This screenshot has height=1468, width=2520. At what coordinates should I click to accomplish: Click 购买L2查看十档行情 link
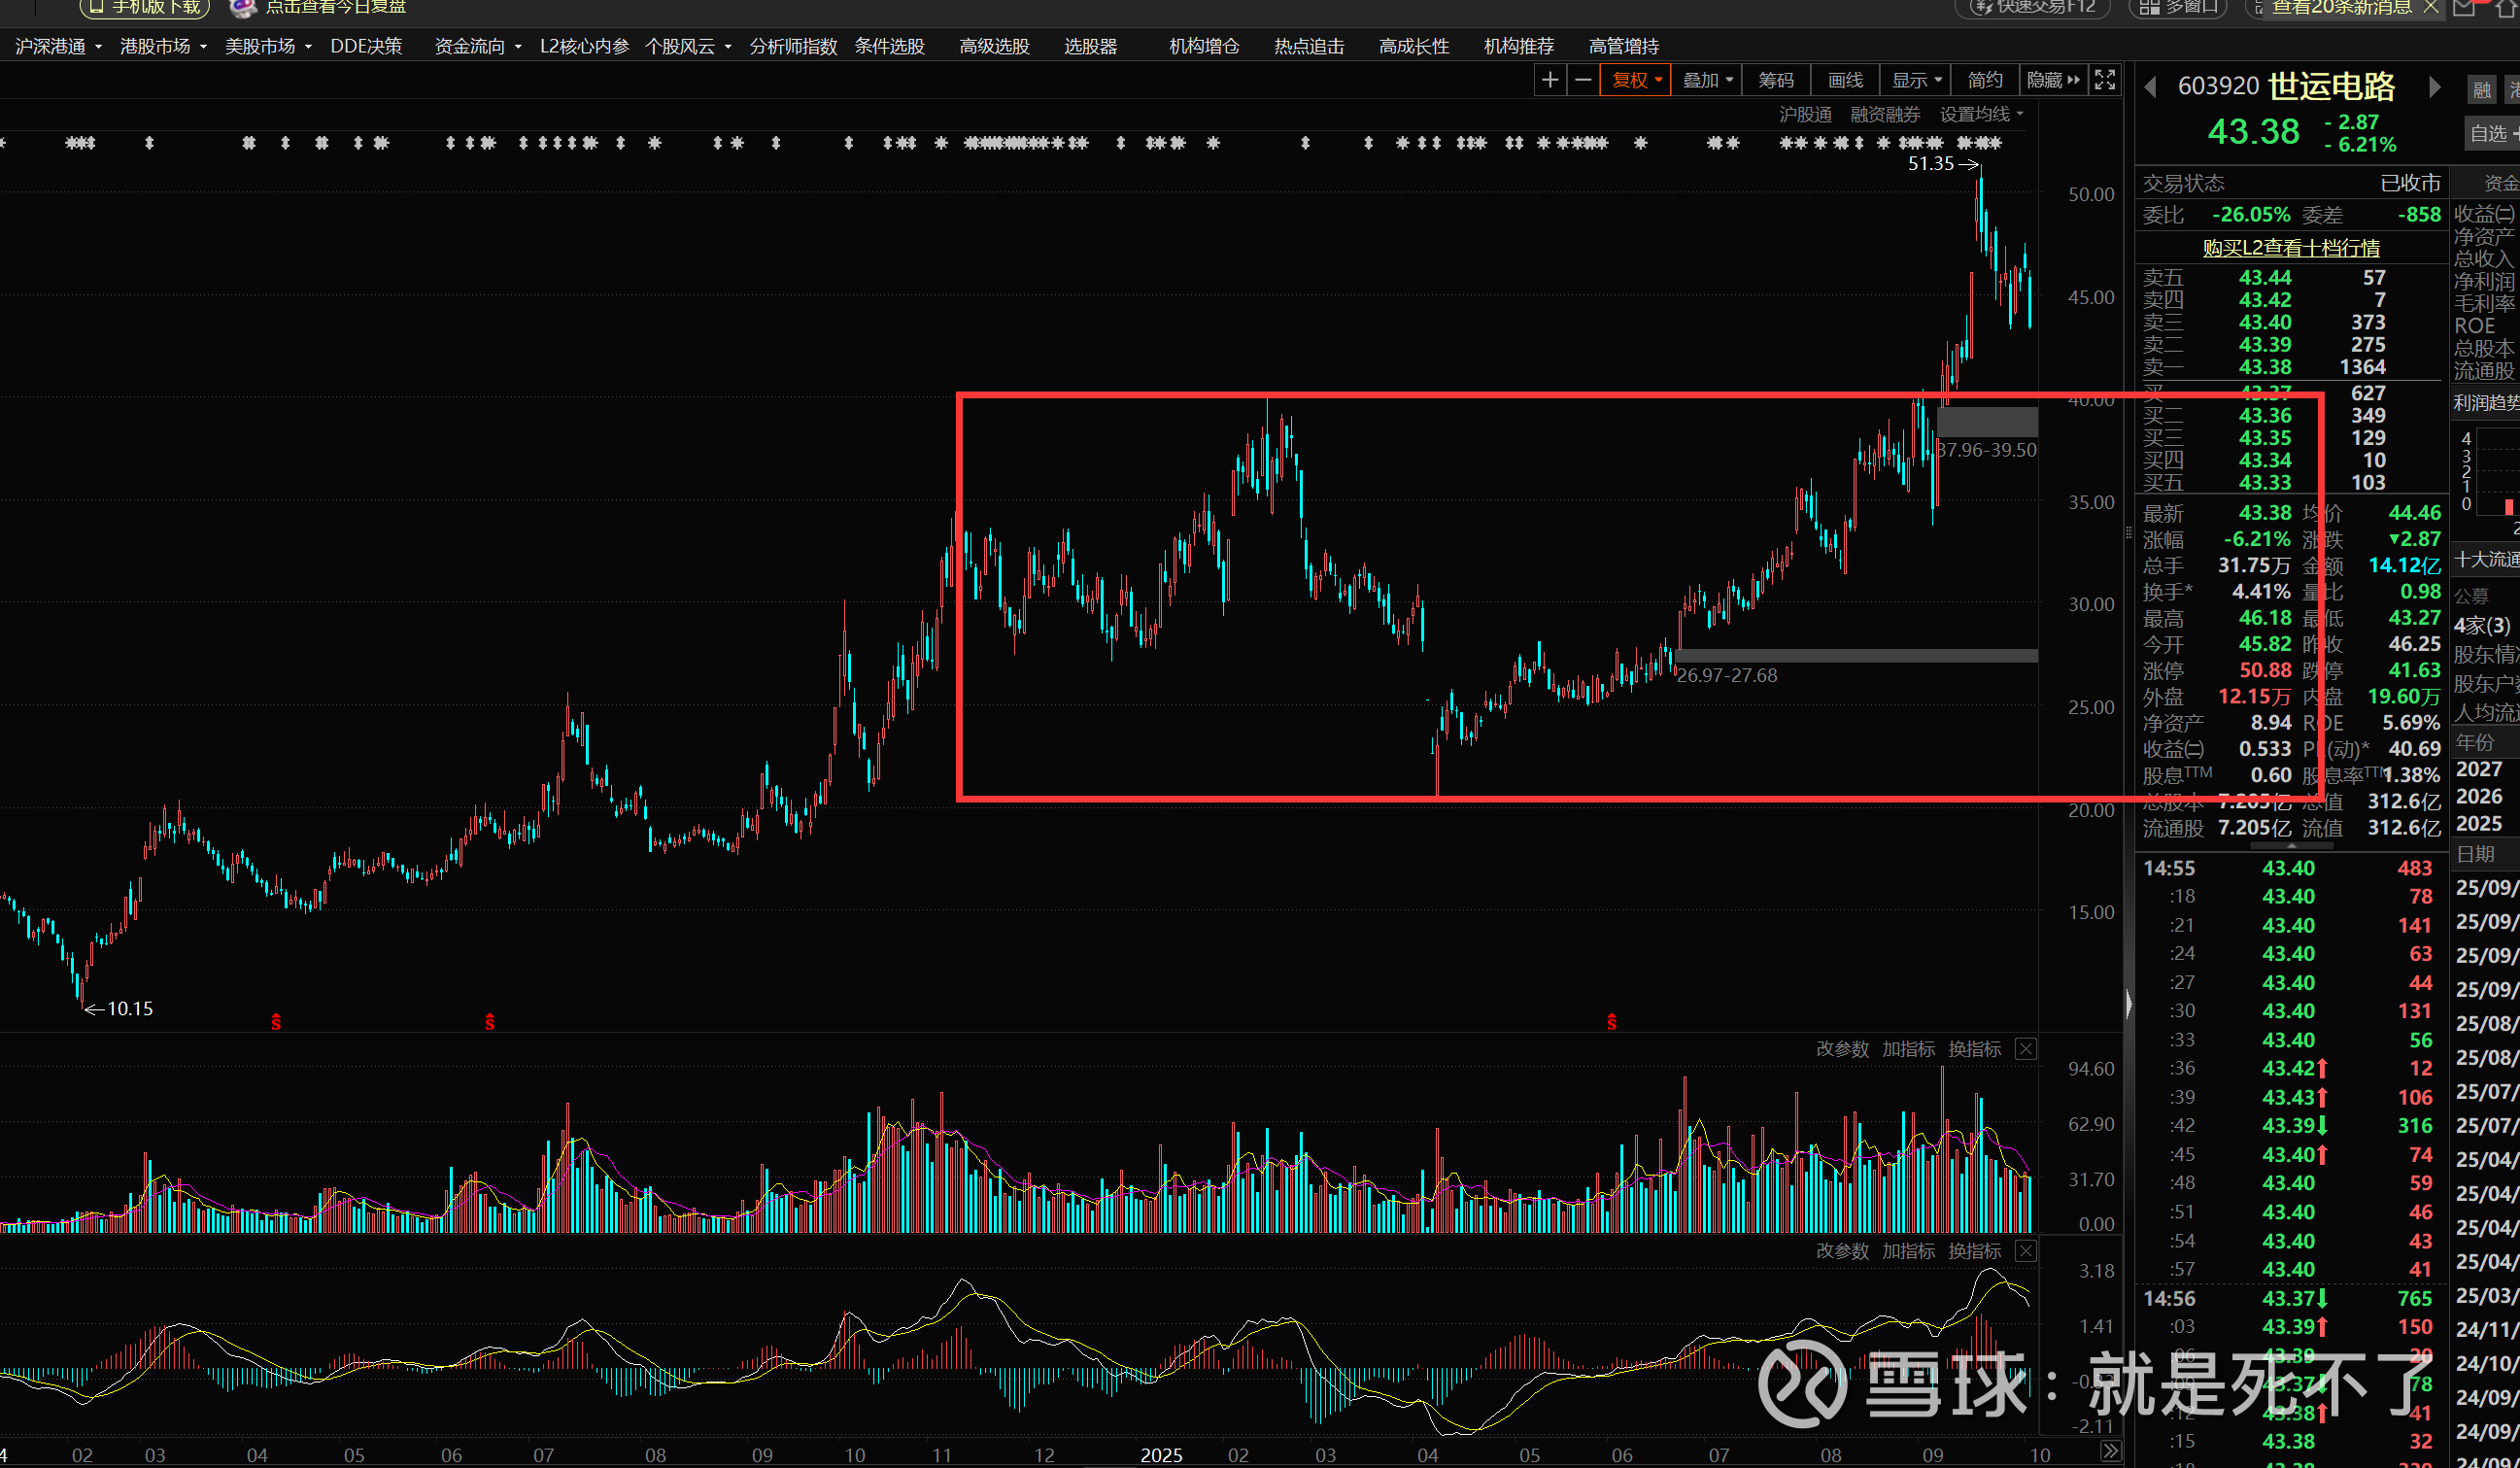[2291, 247]
